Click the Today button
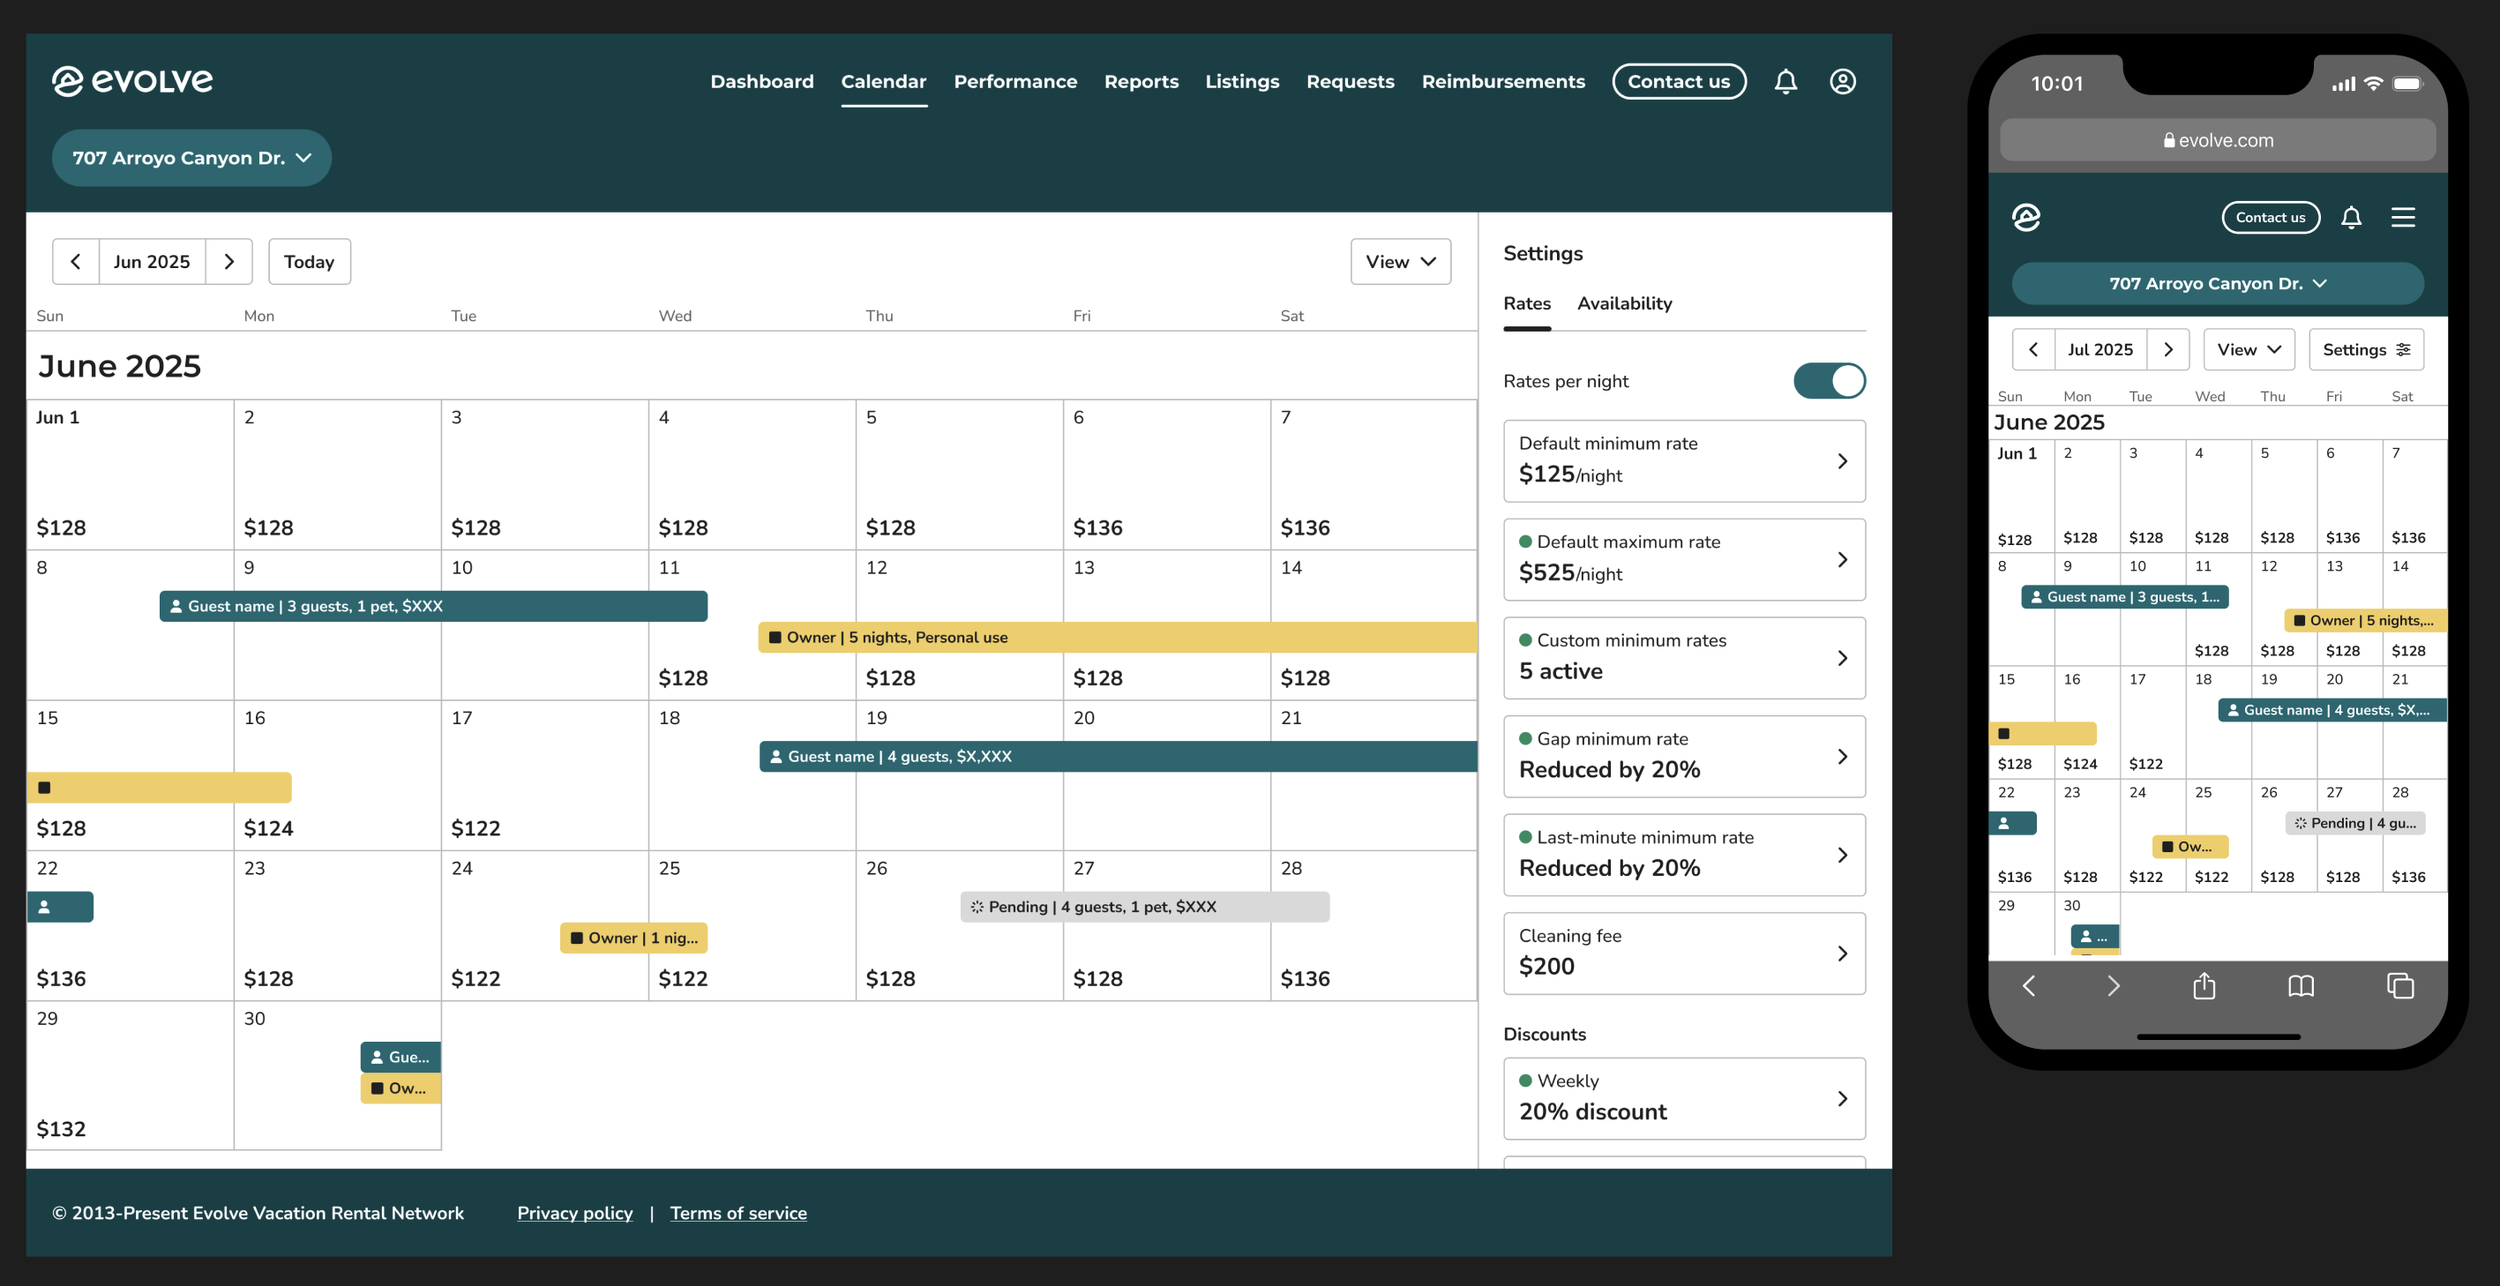The image size is (2500, 1286). (309, 262)
